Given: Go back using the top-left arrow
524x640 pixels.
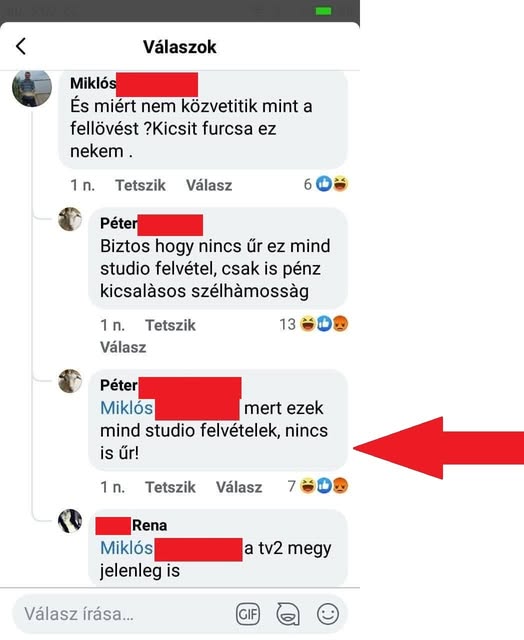Looking at the screenshot, I should (21, 46).
